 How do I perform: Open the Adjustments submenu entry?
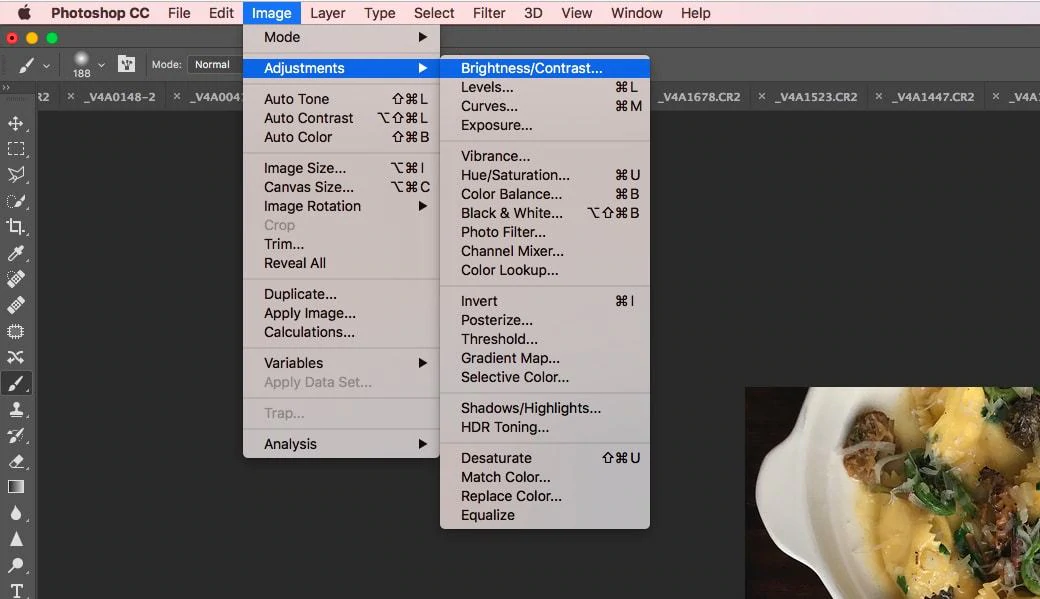pos(341,68)
